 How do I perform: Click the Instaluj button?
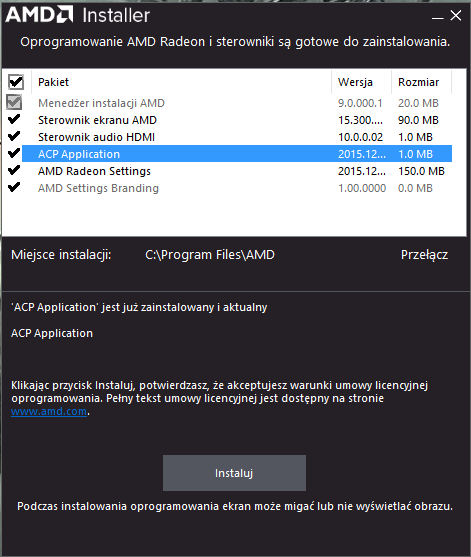234,473
